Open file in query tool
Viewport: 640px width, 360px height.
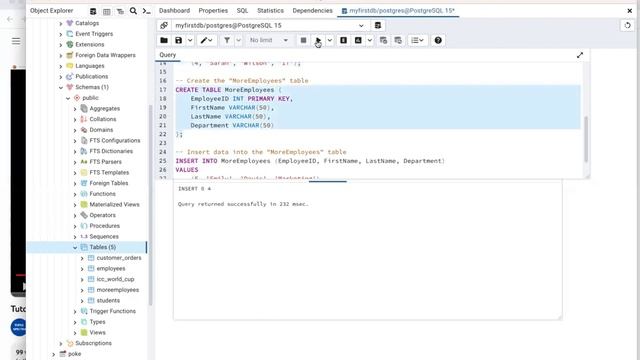[x=164, y=40]
